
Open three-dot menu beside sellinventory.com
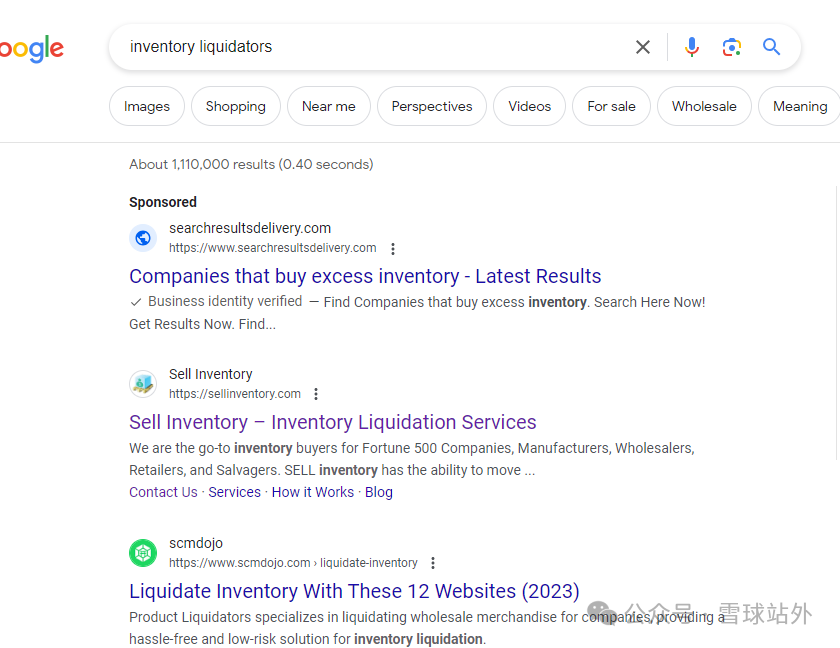[316, 394]
